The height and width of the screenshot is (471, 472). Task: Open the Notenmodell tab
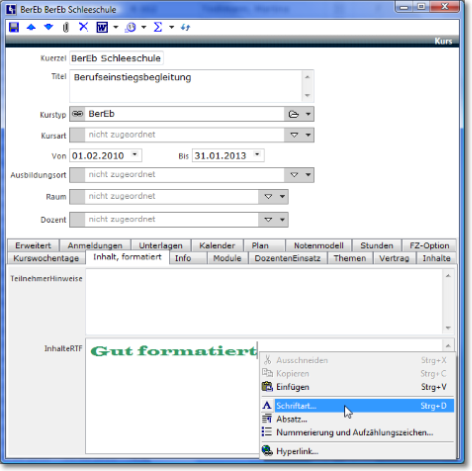(x=318, y=246)
